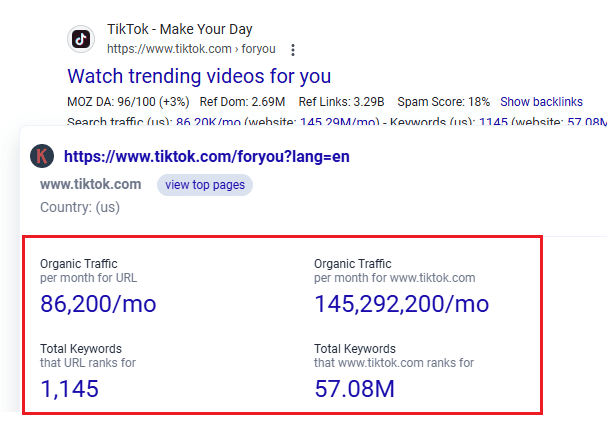Open the tiktok.com/foryou?lang=en URL link
Image resolution: width=607 pixels, height=423 pixels.
pos(207,156)
